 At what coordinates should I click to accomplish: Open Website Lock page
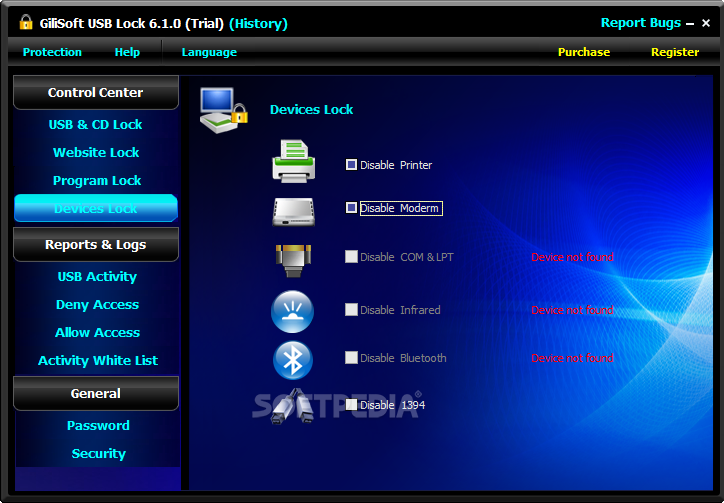click(x=96, y=152)
